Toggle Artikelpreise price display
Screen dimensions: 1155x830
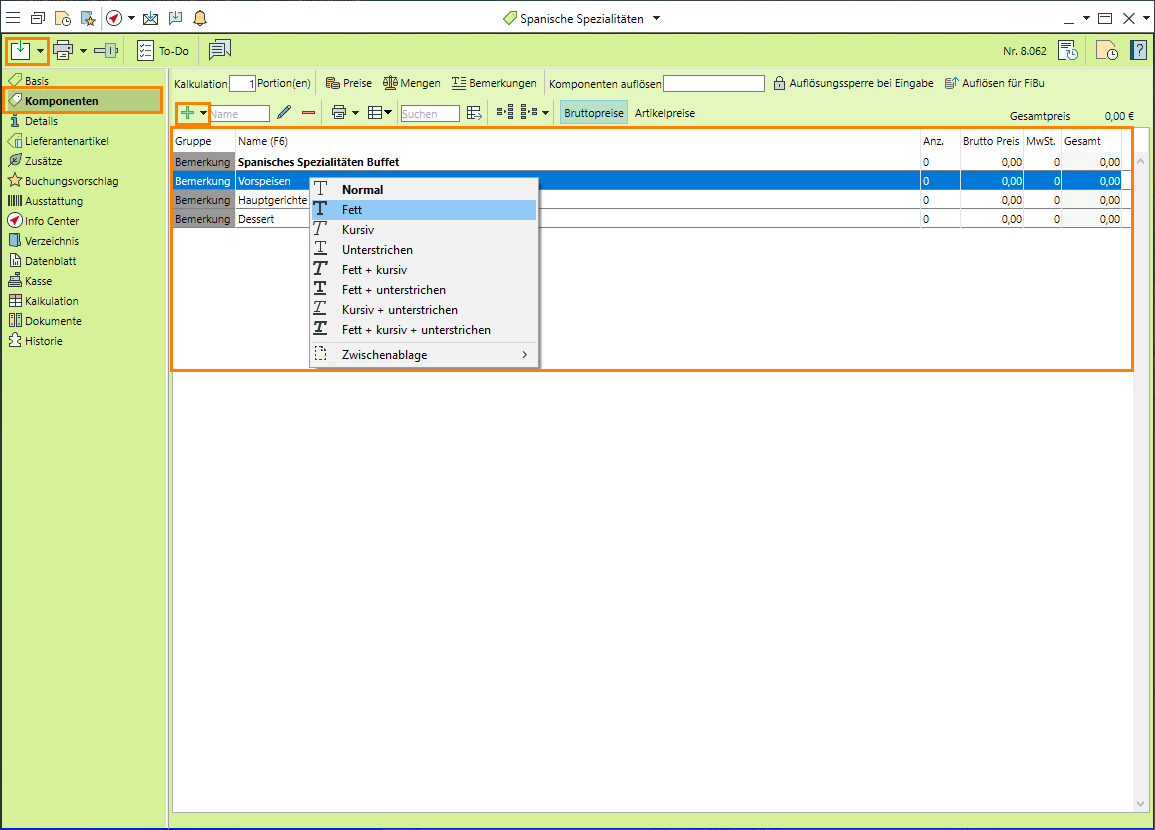pos(665,113)
